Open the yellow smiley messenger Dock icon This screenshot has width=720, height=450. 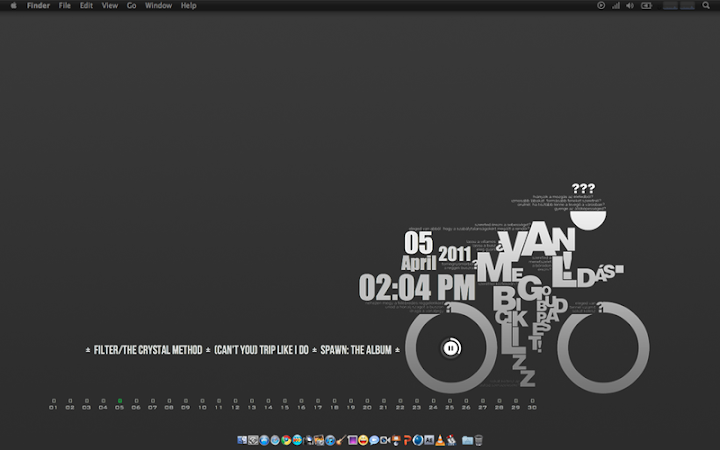tap(363, 440)
